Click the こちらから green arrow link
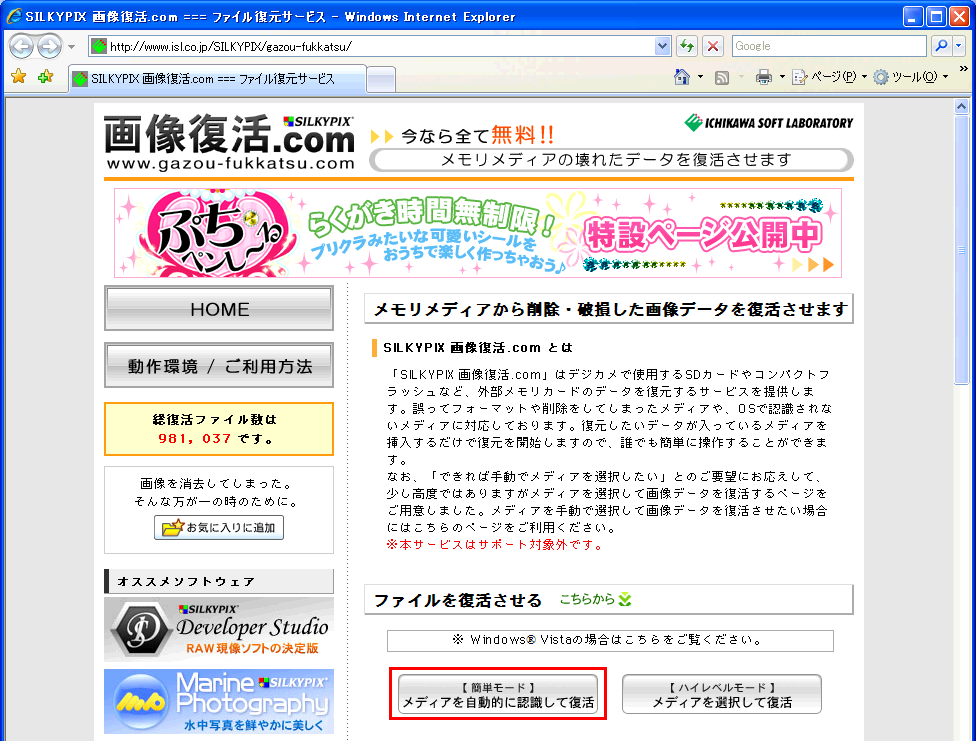This screenshot has width=976, height=741. (x=596, y=599)
